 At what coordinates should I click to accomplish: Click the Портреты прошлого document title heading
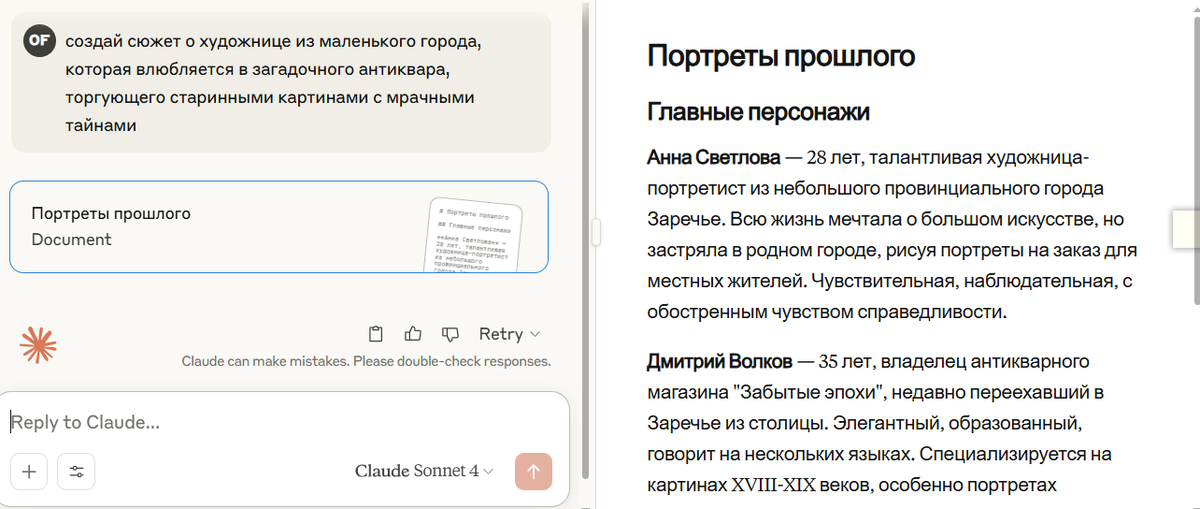781,56
